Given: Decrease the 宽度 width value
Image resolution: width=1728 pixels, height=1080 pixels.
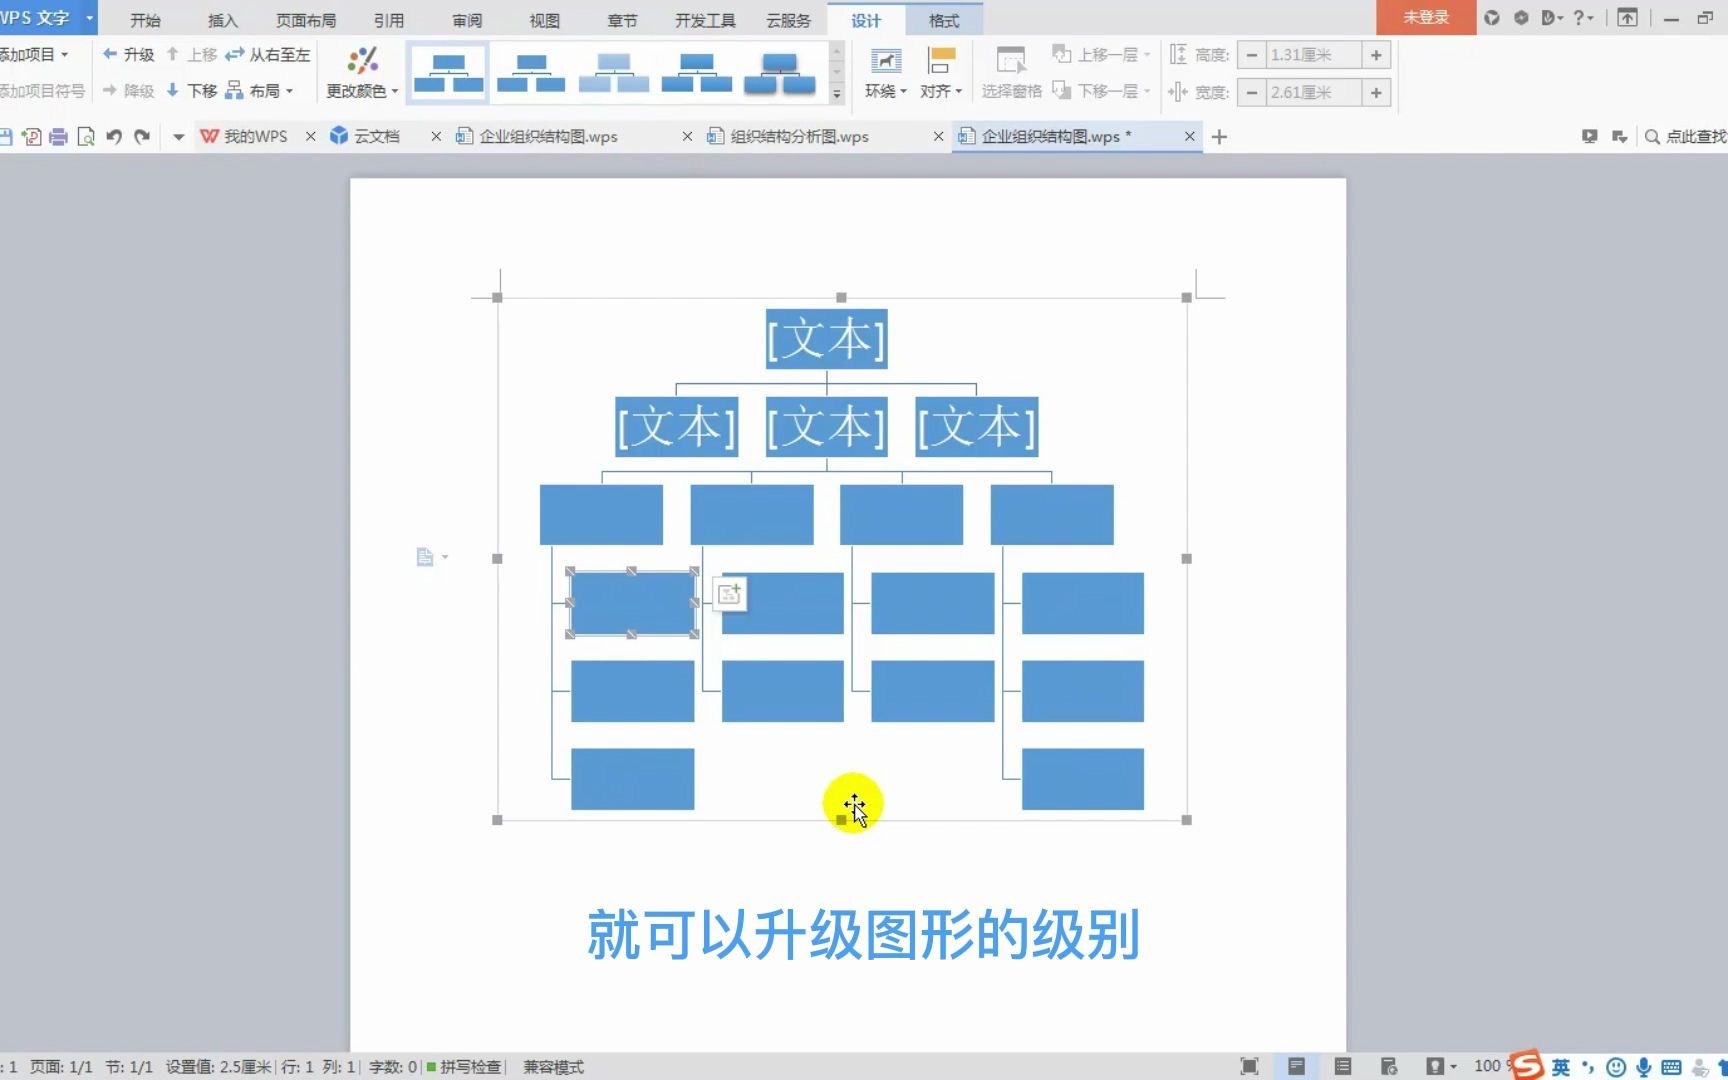Looking at the screenshot, I should 1251,92.
